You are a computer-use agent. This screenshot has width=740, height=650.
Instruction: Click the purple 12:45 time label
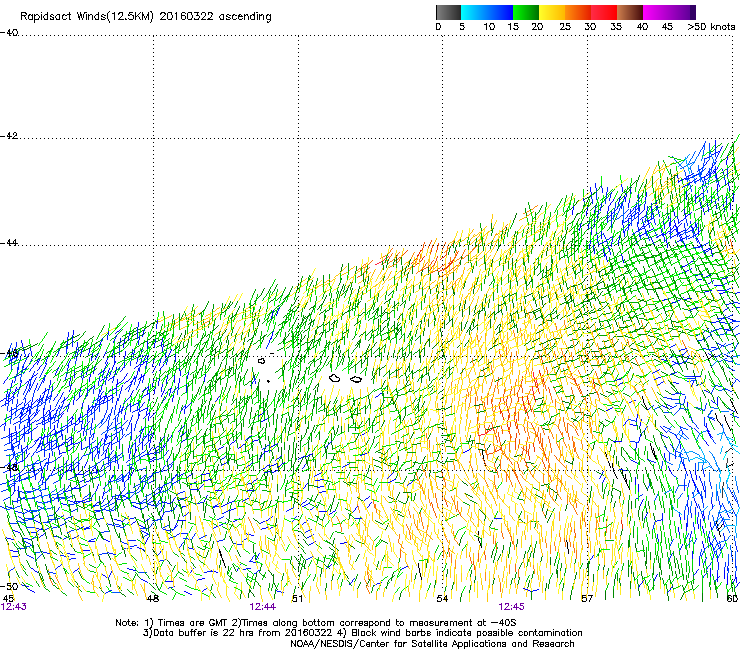click(512, 607)
